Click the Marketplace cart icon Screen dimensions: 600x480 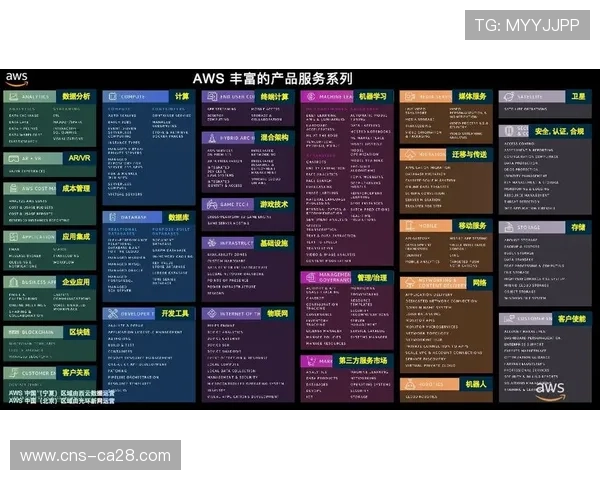[x=311, y=361]
